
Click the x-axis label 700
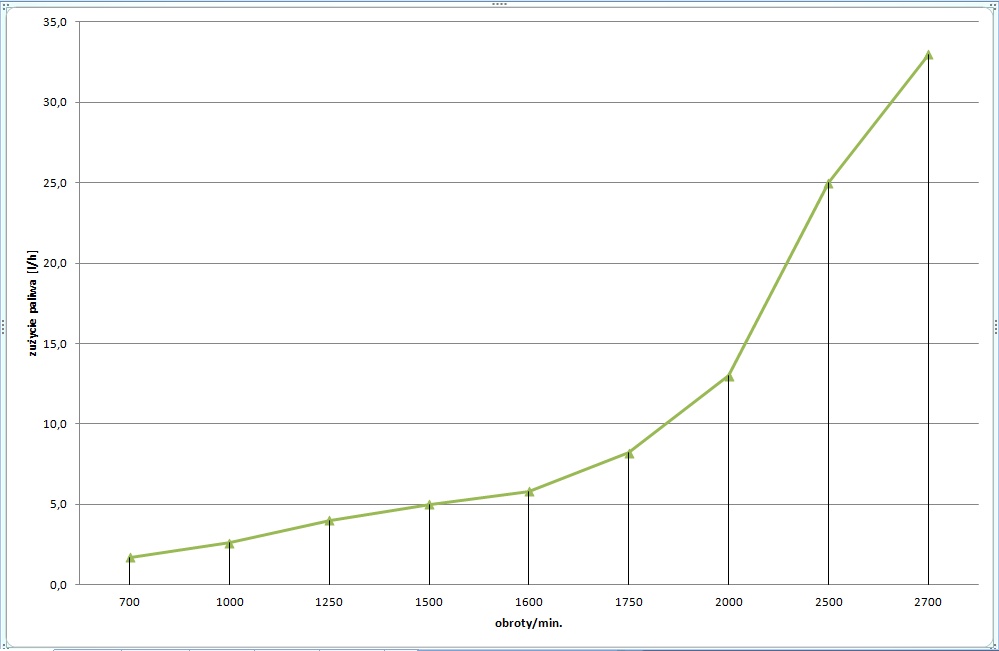tap(129, 602)
